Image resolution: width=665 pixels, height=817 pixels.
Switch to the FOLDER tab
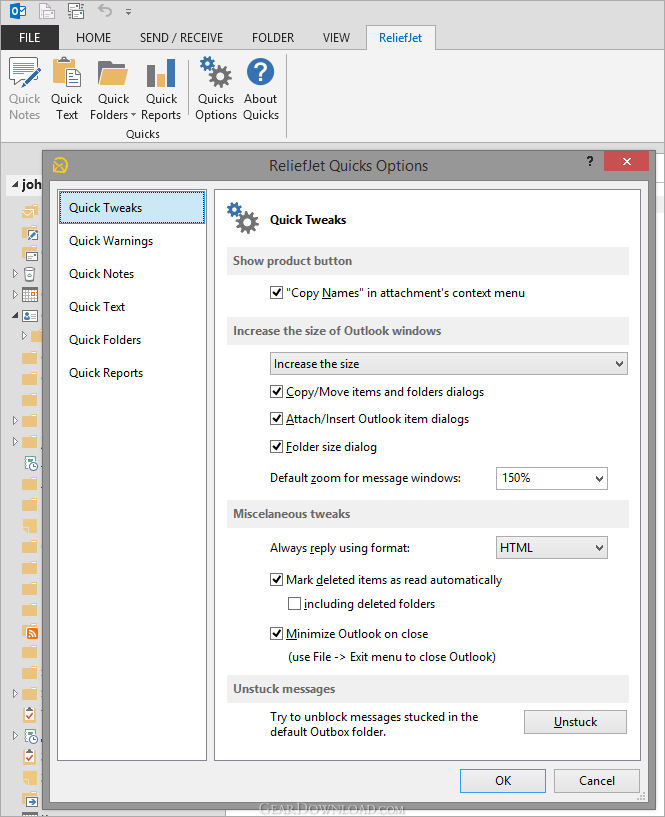[273, 38]
